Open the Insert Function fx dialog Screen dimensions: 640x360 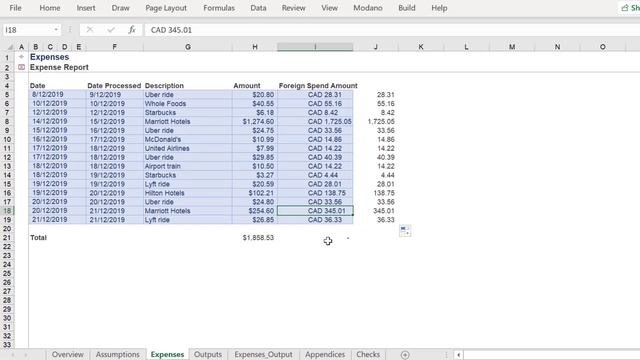(132, 30)
